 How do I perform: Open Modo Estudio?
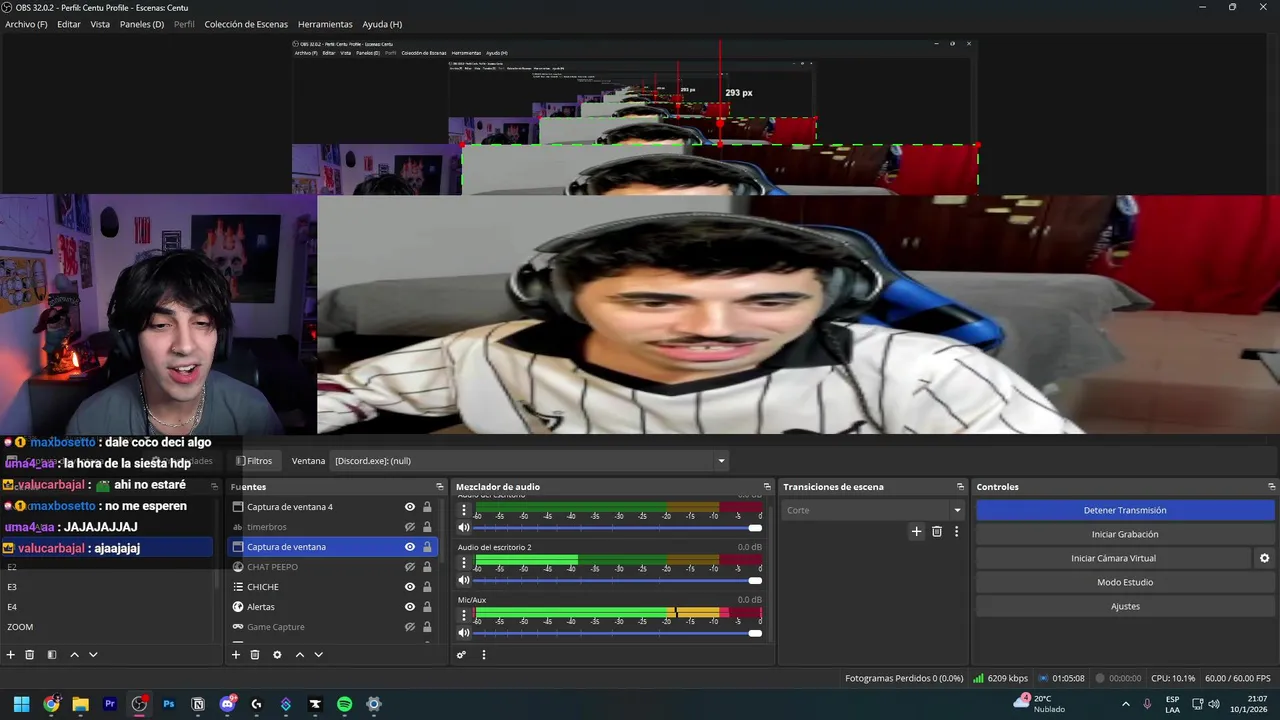[x=1125, y=582]
